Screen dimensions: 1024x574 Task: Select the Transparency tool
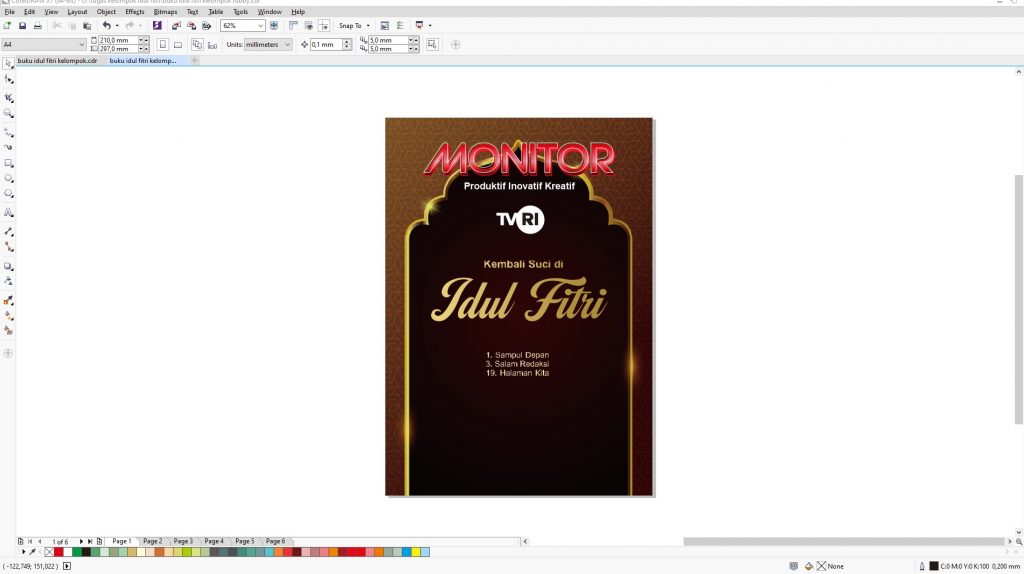point(8,281)
